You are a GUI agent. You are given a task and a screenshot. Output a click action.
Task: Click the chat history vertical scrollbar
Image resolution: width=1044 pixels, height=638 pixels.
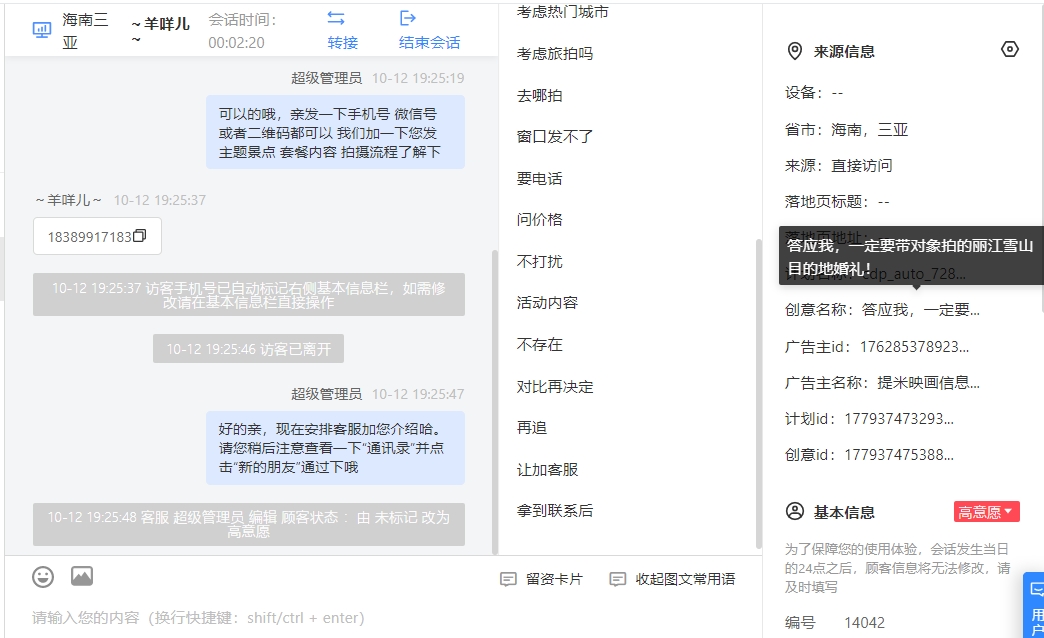coord(495,402)
